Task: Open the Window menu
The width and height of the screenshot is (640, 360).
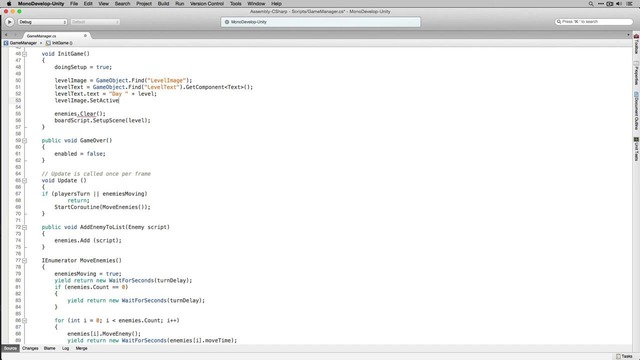Action: [256, 4]
